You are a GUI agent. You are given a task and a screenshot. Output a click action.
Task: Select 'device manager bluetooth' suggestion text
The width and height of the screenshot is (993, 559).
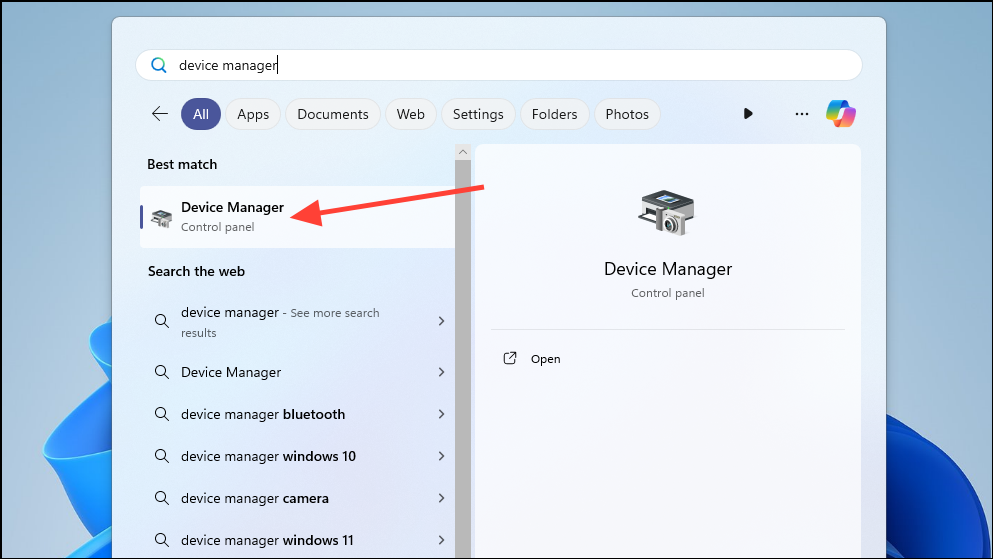(263, 414)
